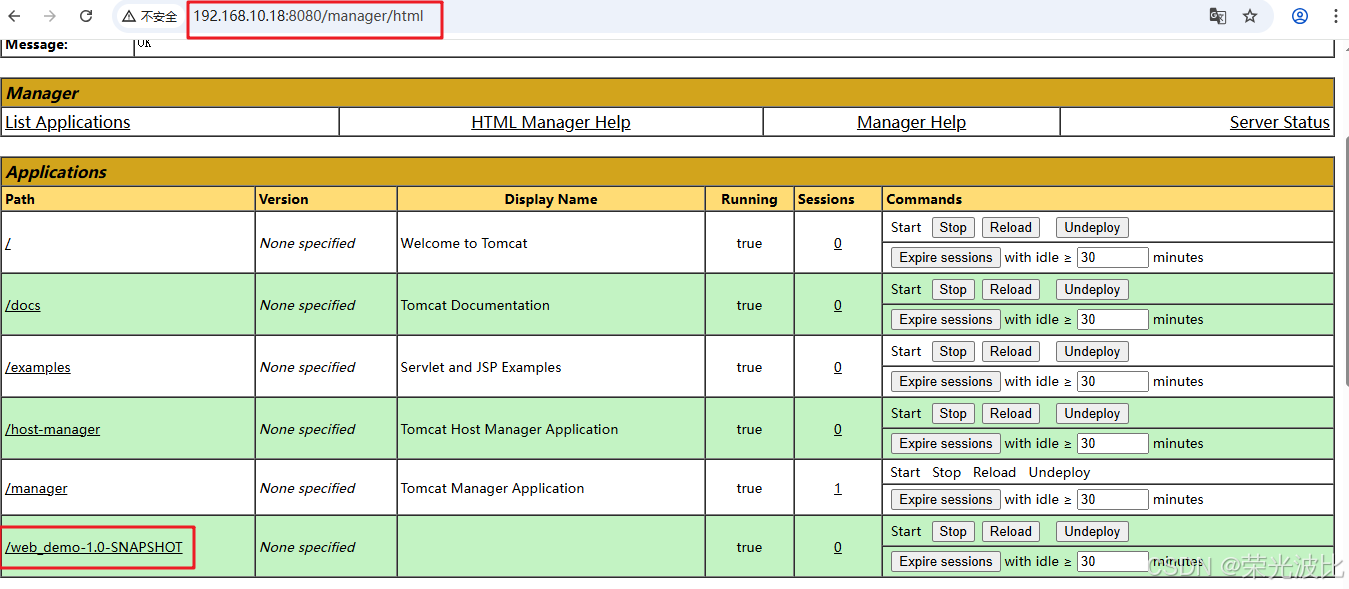The height and width of the screenshot is (589, 1349).
Task: View sessions count for root application
Action: point(838,243)
